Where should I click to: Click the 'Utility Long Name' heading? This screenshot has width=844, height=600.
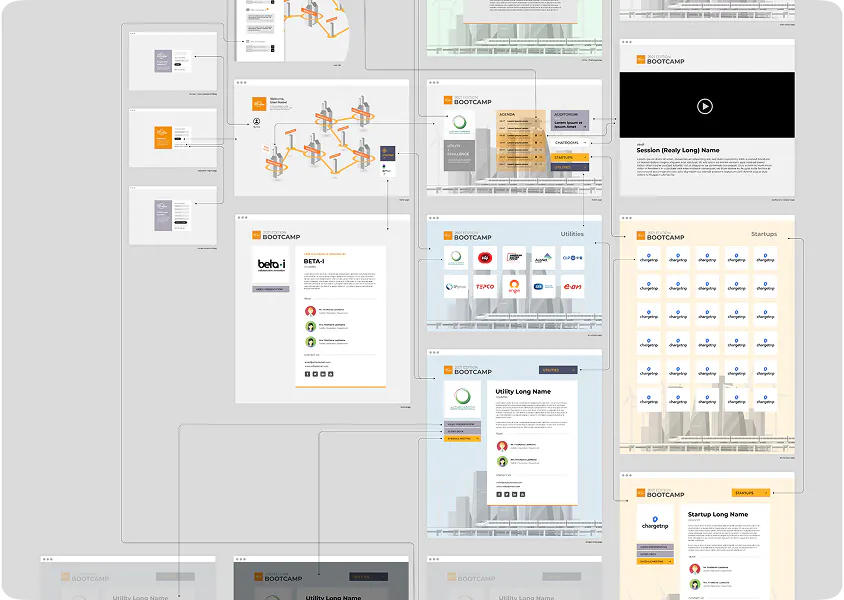tap(523, 392)
